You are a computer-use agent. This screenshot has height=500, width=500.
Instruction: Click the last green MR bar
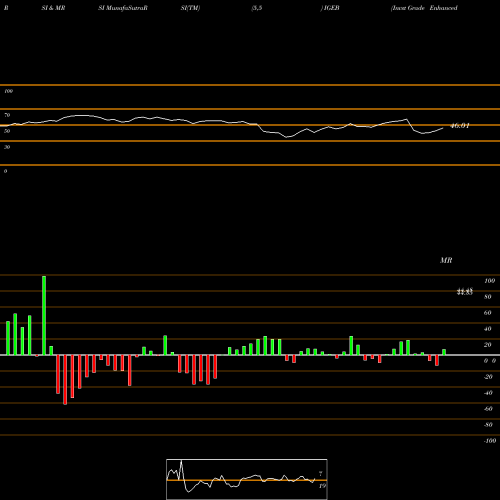[444, 352]
